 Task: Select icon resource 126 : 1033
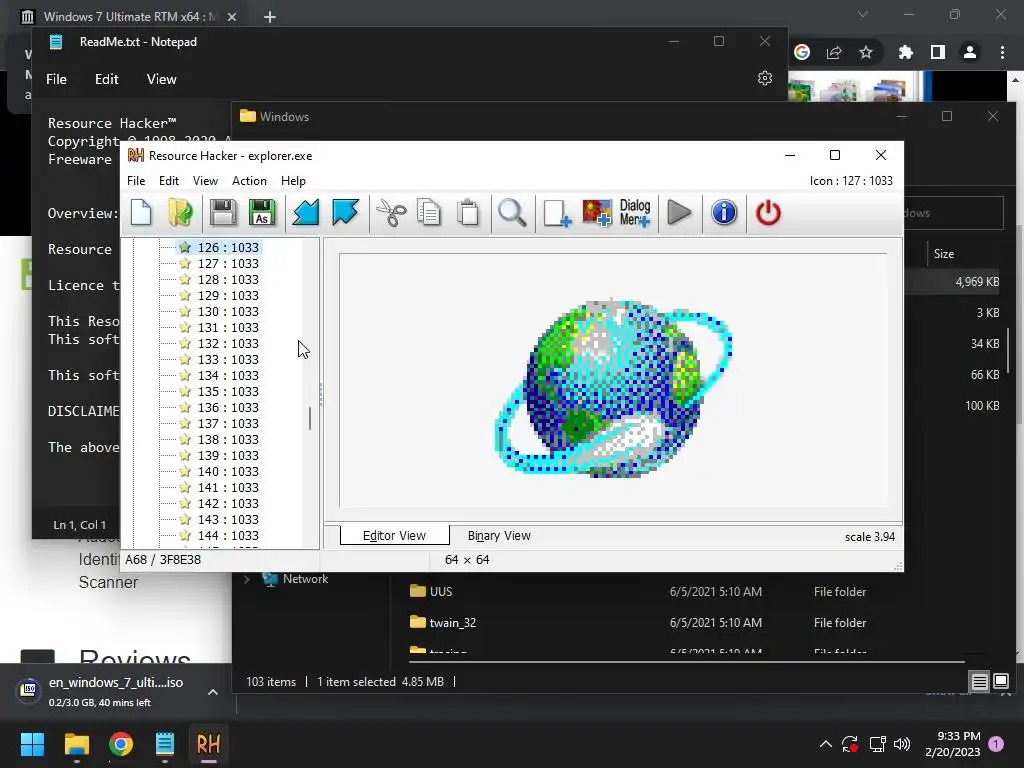[220, 248]
